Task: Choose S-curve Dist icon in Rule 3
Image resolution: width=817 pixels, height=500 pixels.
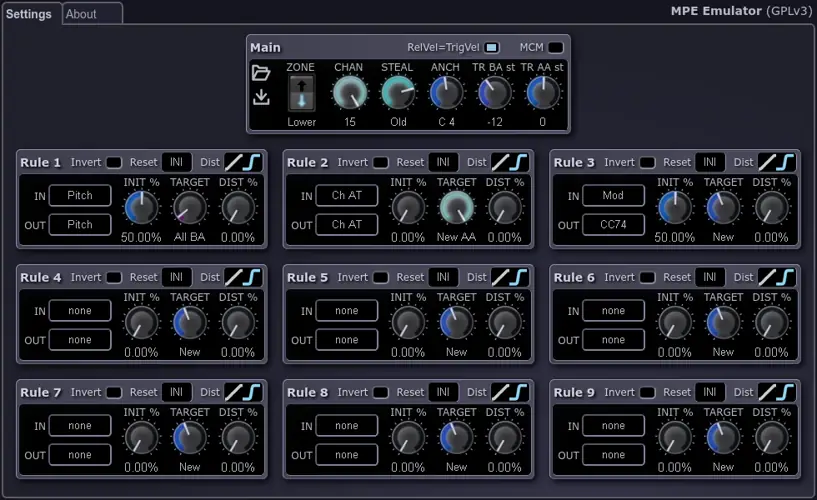Action: pos(786,162)
